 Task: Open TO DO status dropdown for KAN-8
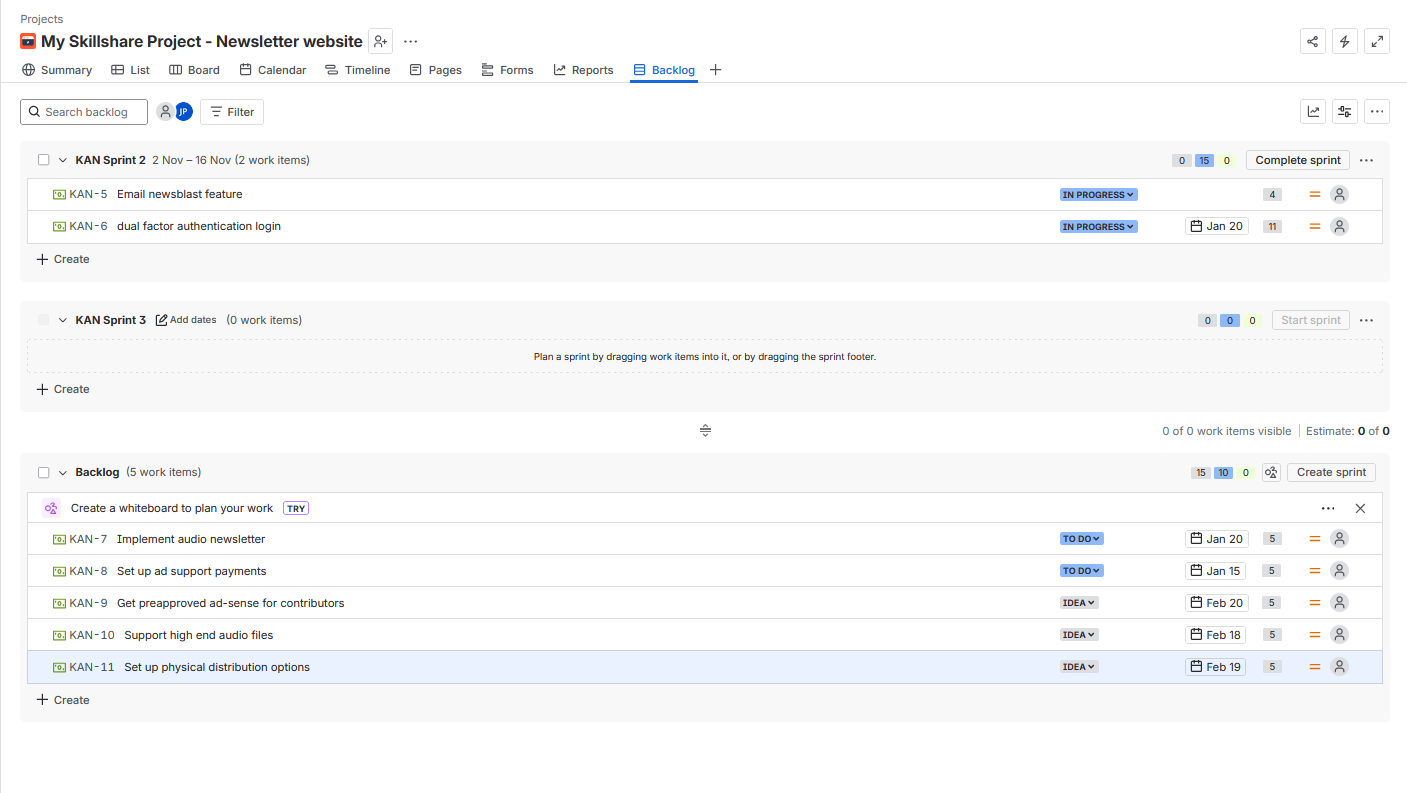tap(1081, 571)
